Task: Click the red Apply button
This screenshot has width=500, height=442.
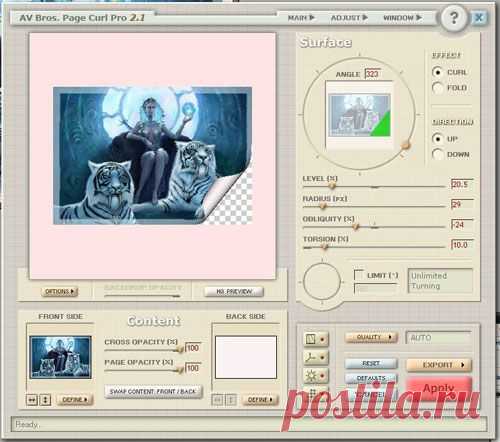Action: (439, 388)
